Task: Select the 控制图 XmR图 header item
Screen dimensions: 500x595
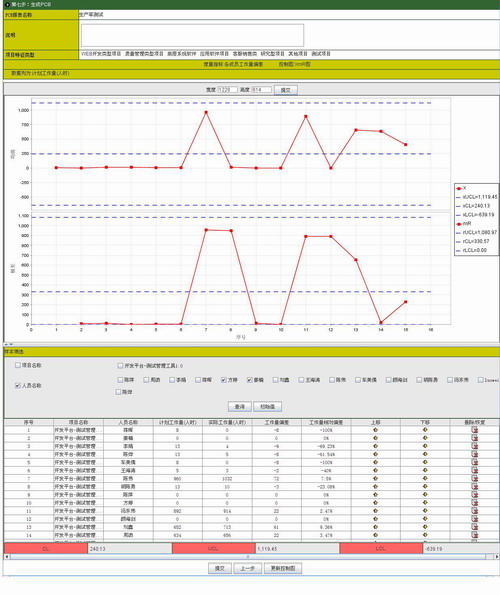Action: (x=294, y=64)
